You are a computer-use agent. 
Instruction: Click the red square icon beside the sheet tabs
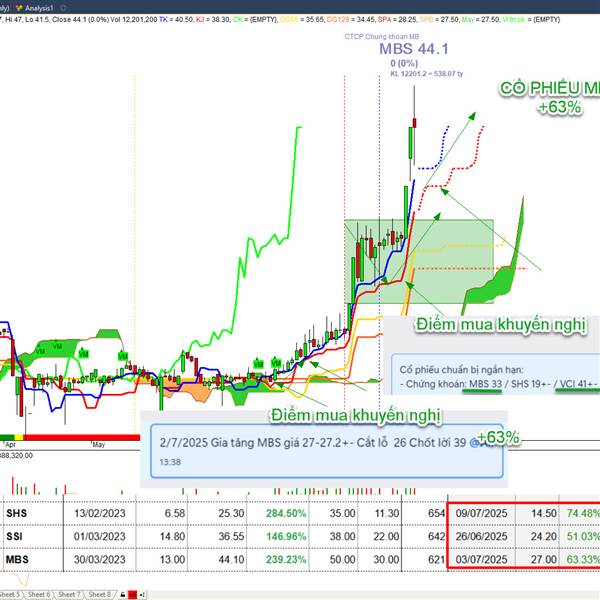pos(132,595)
